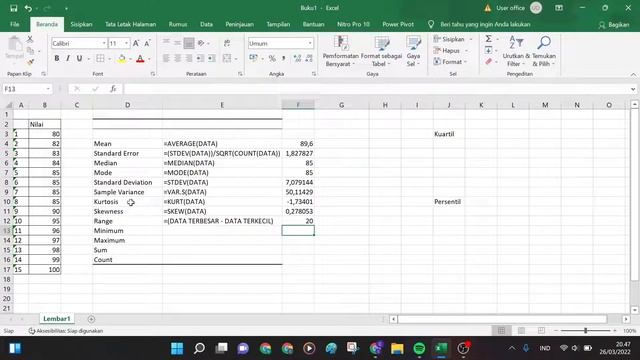Image resolution: width=640 pixels, height=360 pixels.
Task: Click the fx insert function icon
Action: [x=113, y=89]
